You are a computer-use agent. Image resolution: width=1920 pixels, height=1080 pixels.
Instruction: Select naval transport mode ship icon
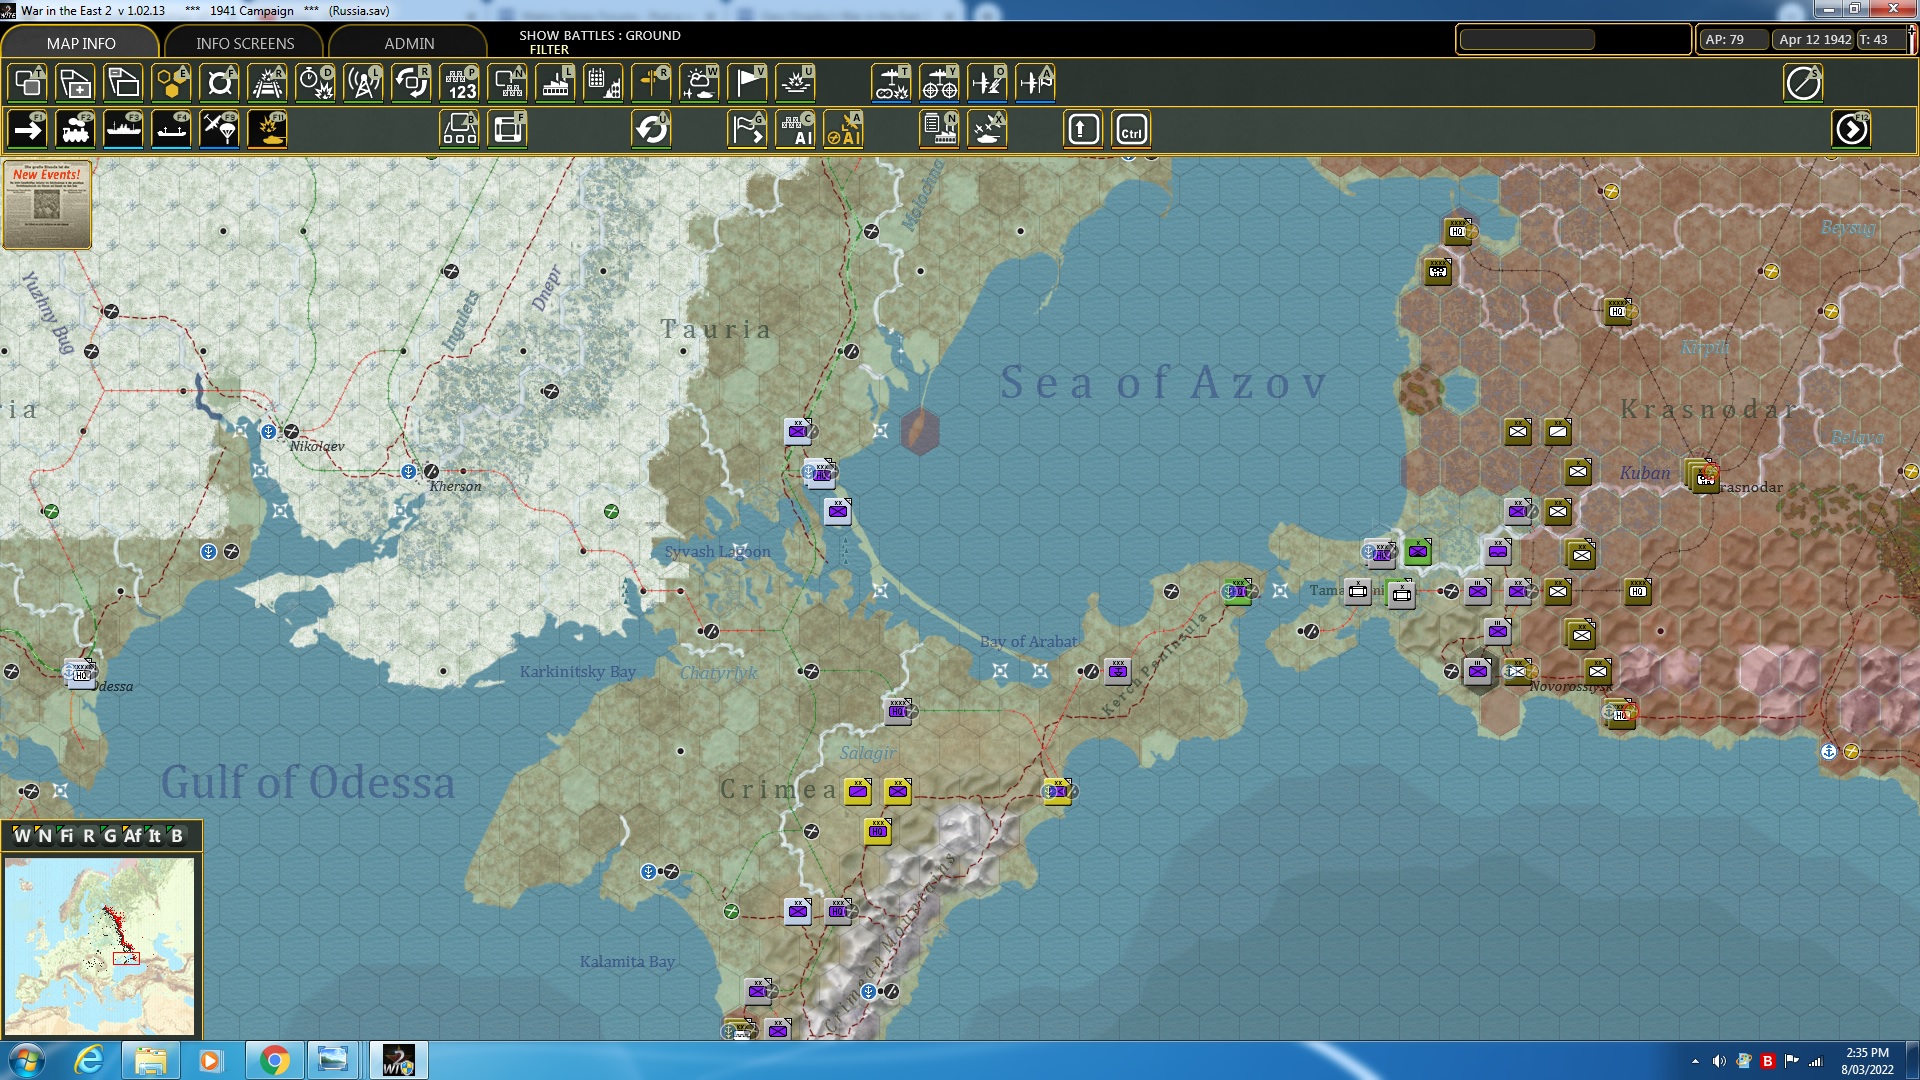123,130
